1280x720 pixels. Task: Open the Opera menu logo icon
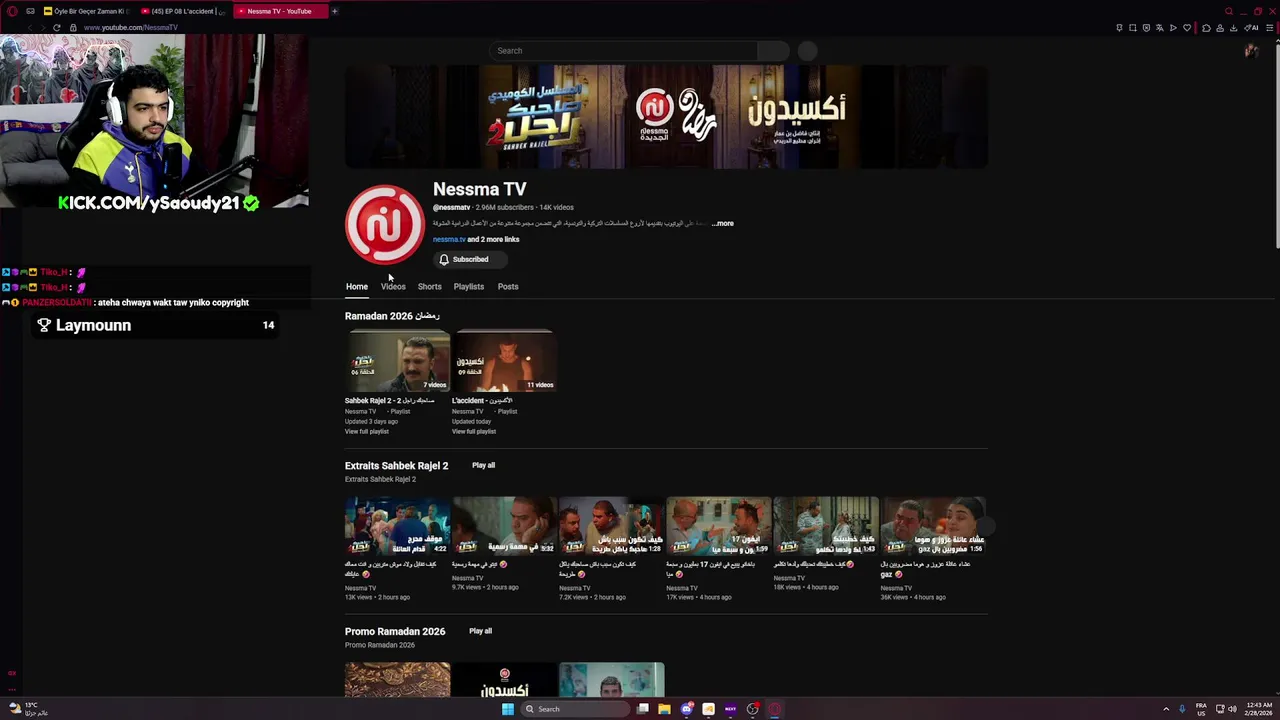coord(13,11)
